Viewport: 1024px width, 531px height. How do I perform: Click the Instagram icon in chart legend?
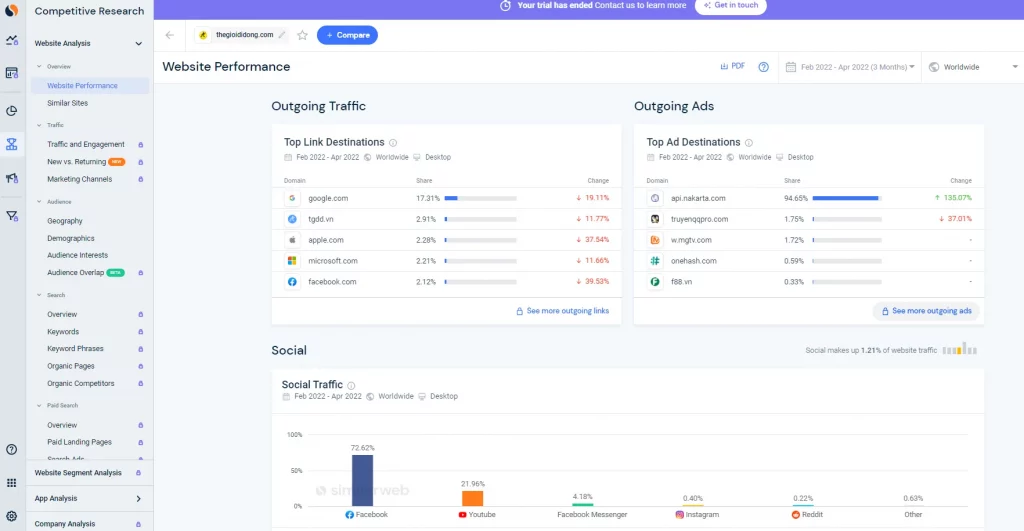point(679,515)
